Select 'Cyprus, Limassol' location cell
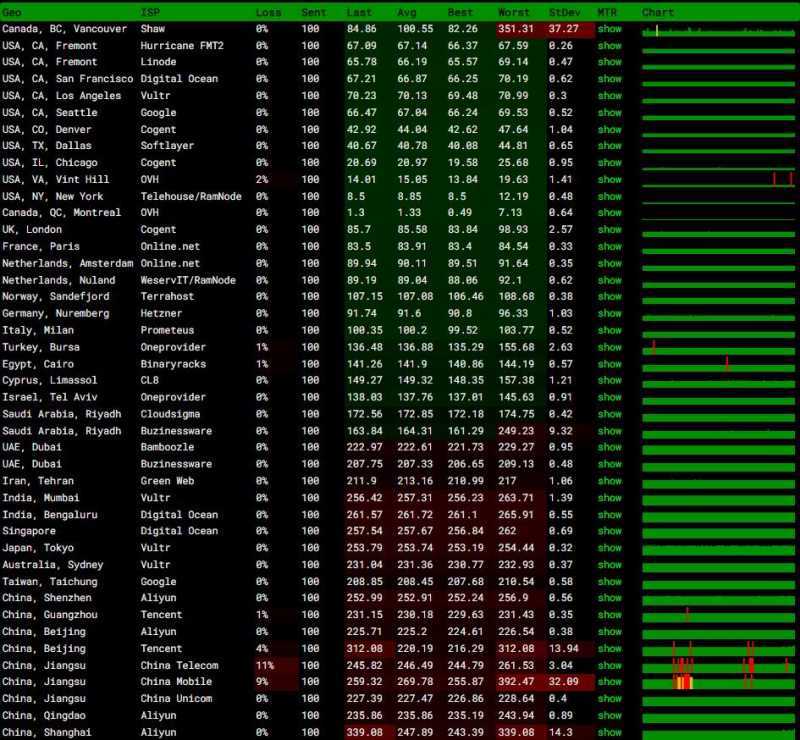 (x=49, y=381)
